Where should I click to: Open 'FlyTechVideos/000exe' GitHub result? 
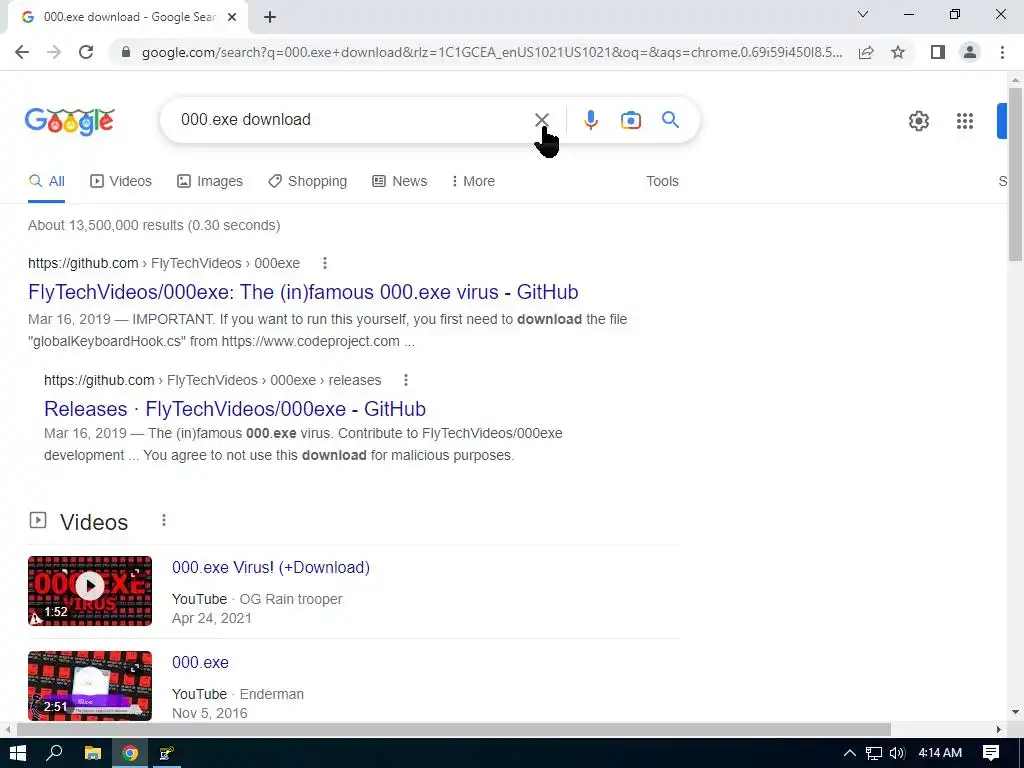[303, 292]
